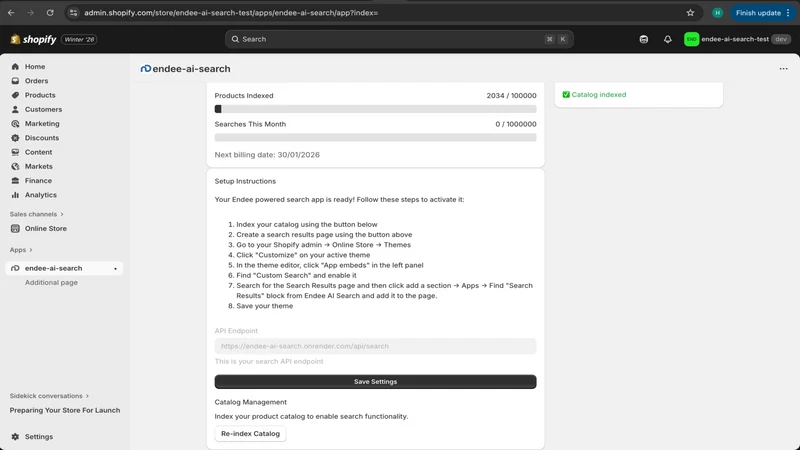
Task: Click 'Setup Instructions' heading
Action: 245,181
